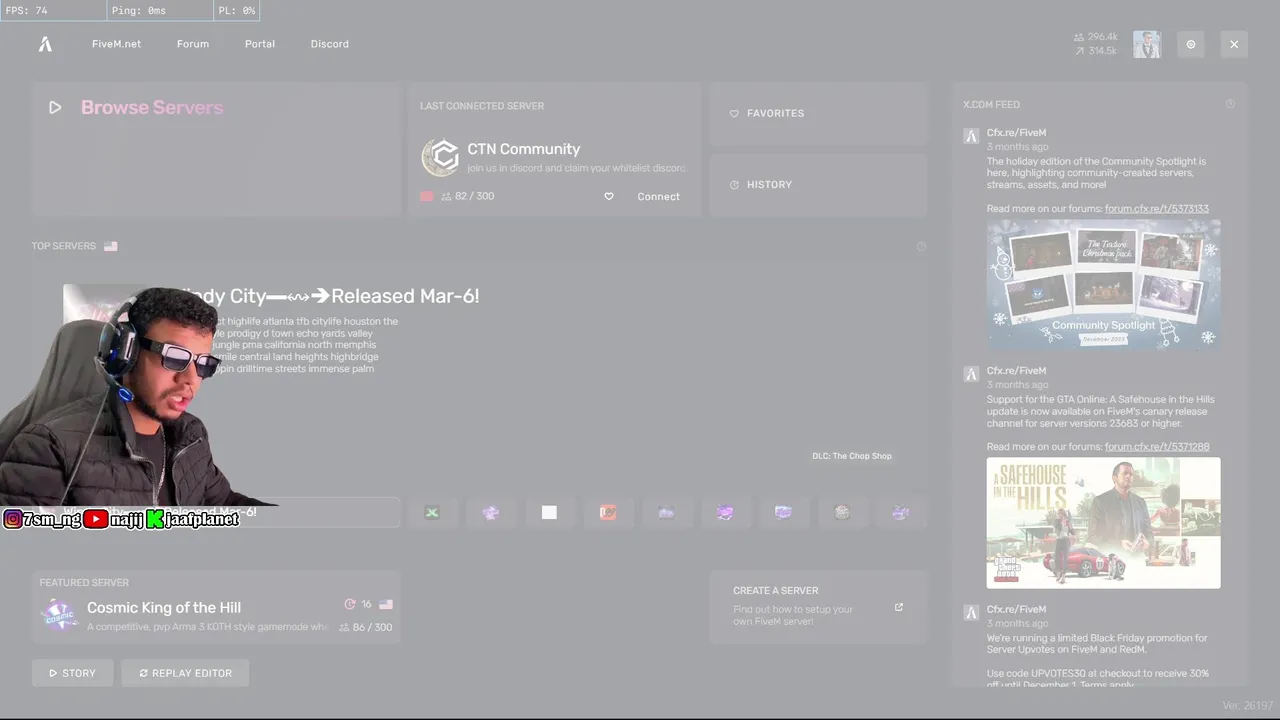
Task: Open the Forum link
Action: (x=193, y=44)
